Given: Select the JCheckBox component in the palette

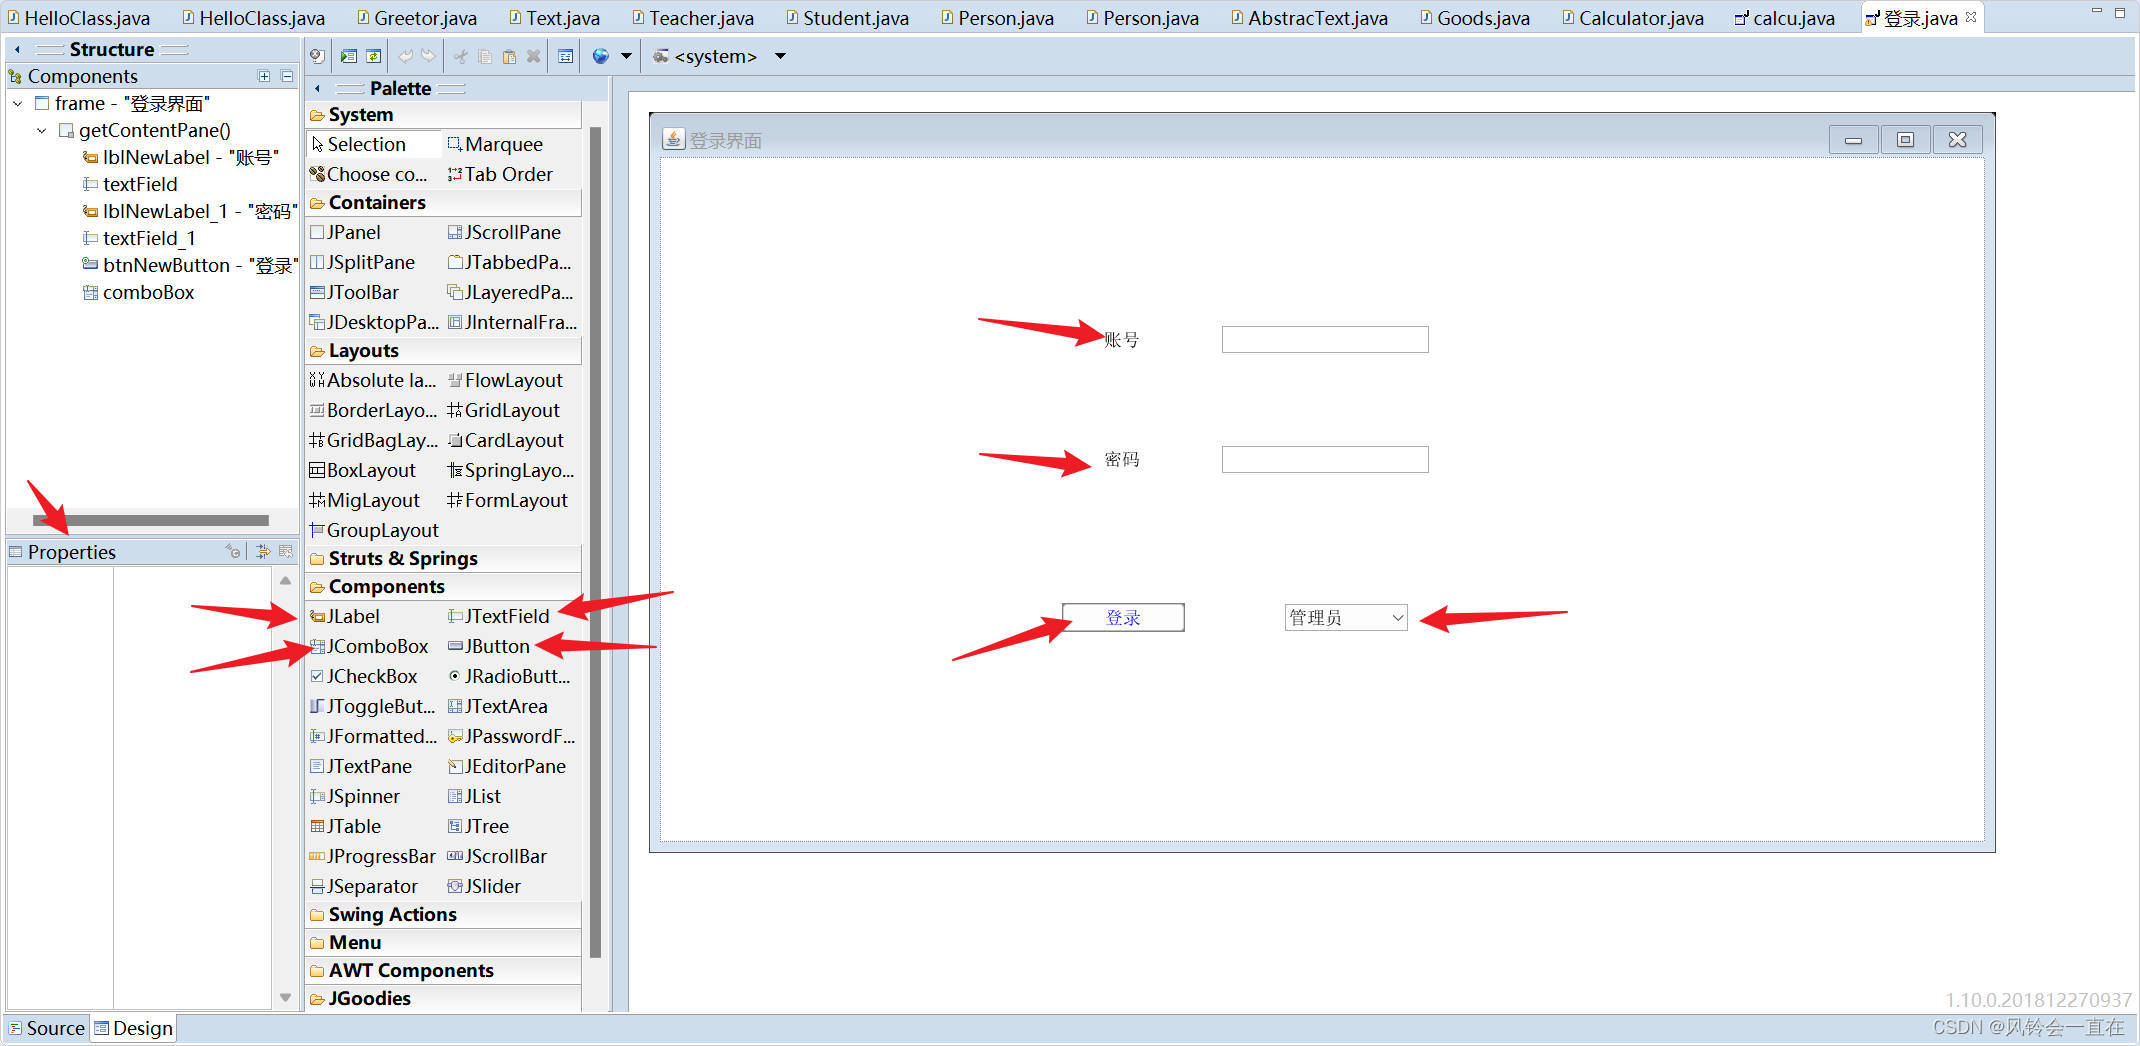Looking at the screenshot, I should pyautogui.click(x=371, y=676).
